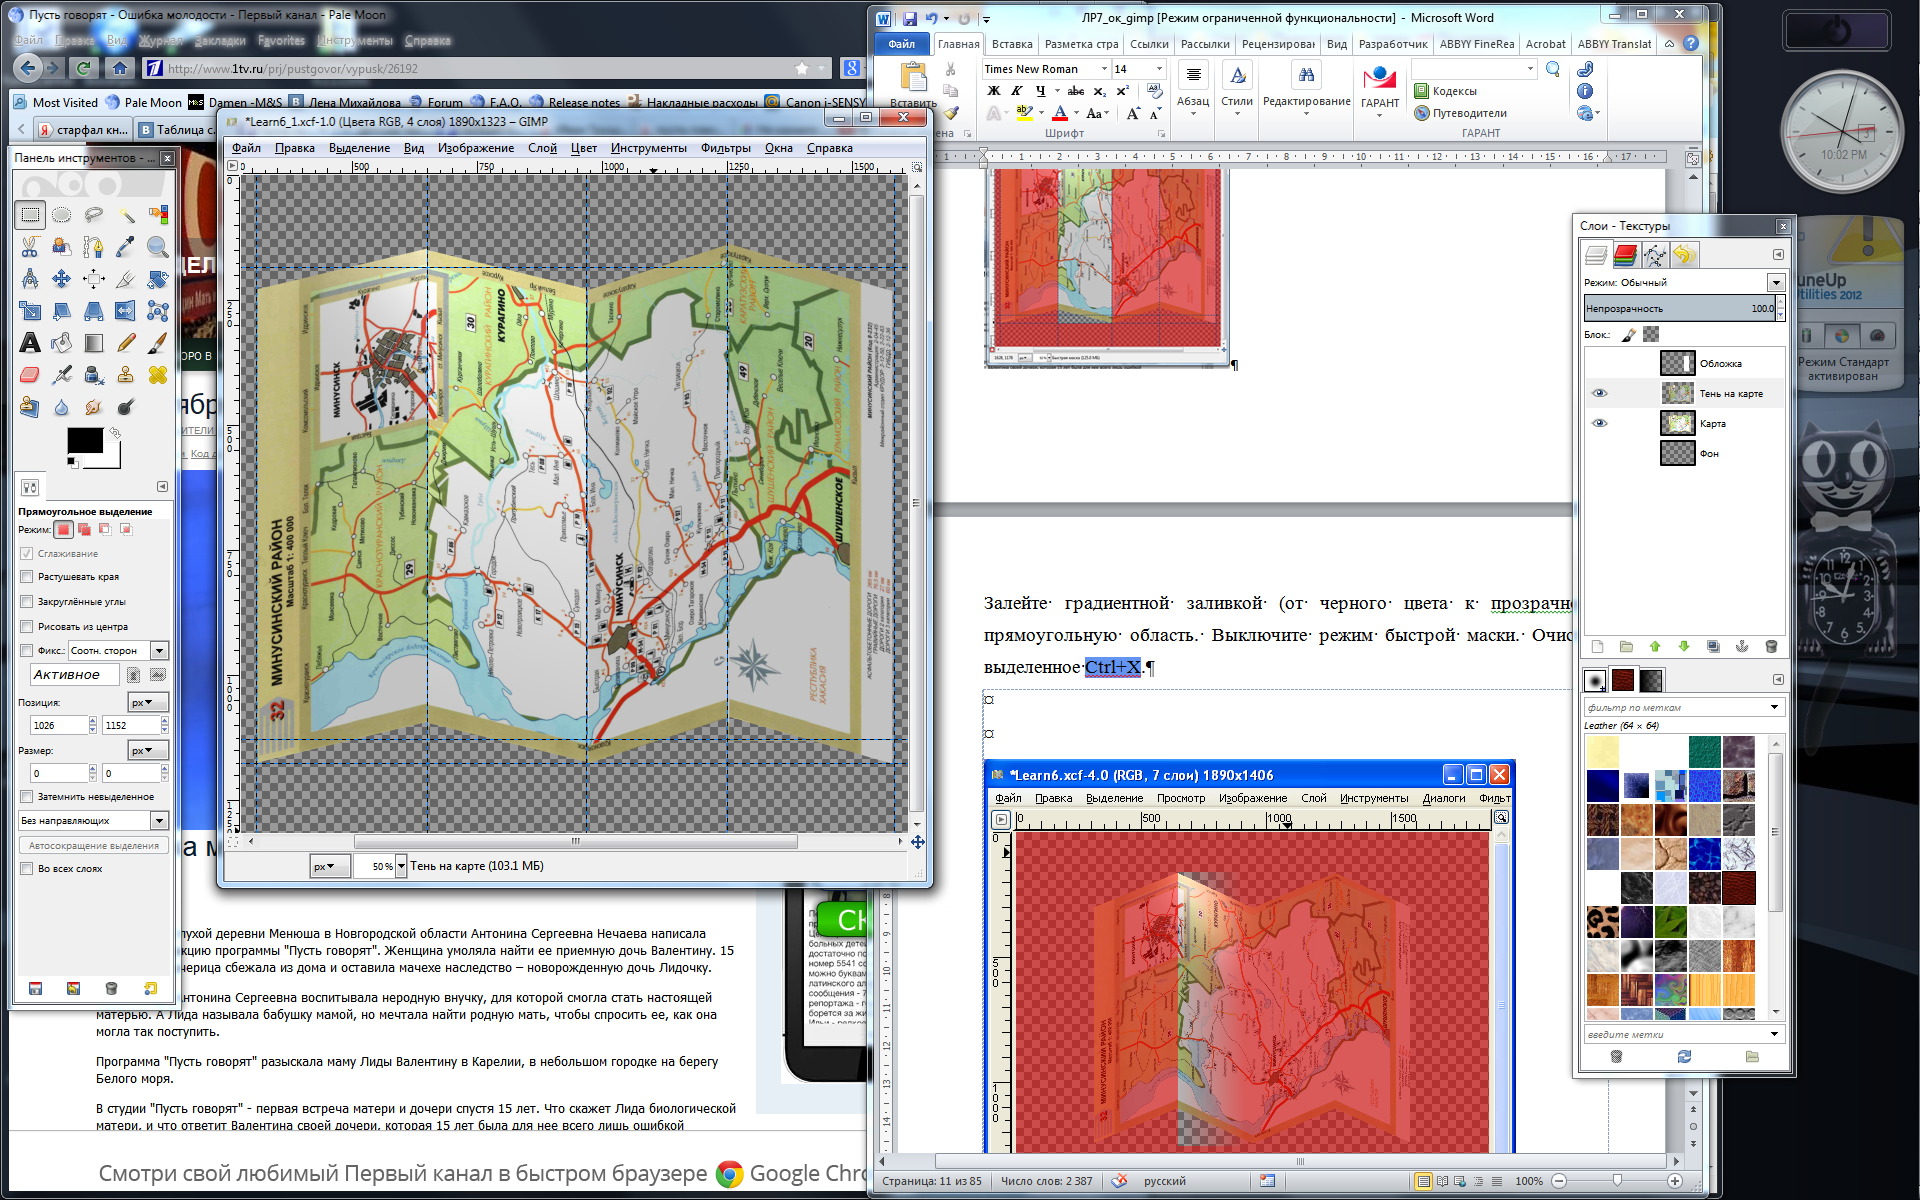Select the Move tool

pyautogui.click(x=62, y=279)
